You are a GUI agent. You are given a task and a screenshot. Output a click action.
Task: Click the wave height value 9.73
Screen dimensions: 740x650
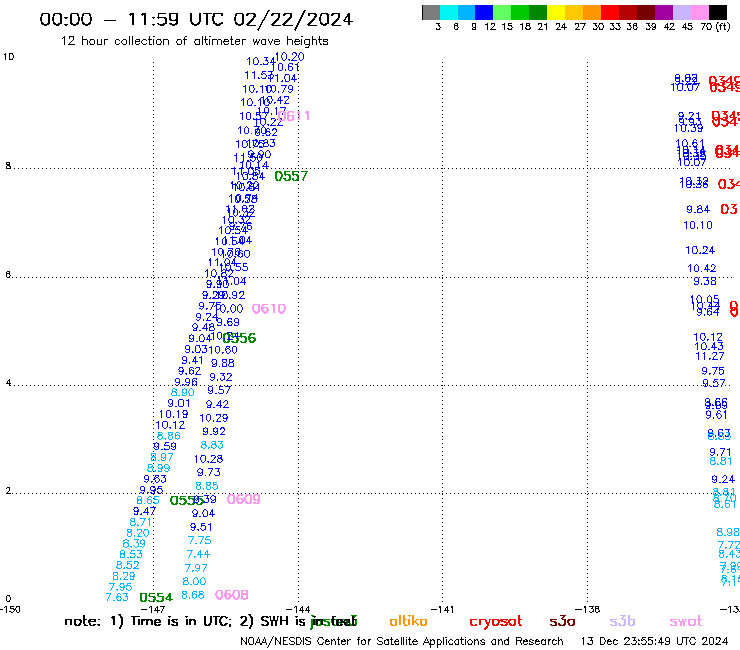[x=209, y=472]
